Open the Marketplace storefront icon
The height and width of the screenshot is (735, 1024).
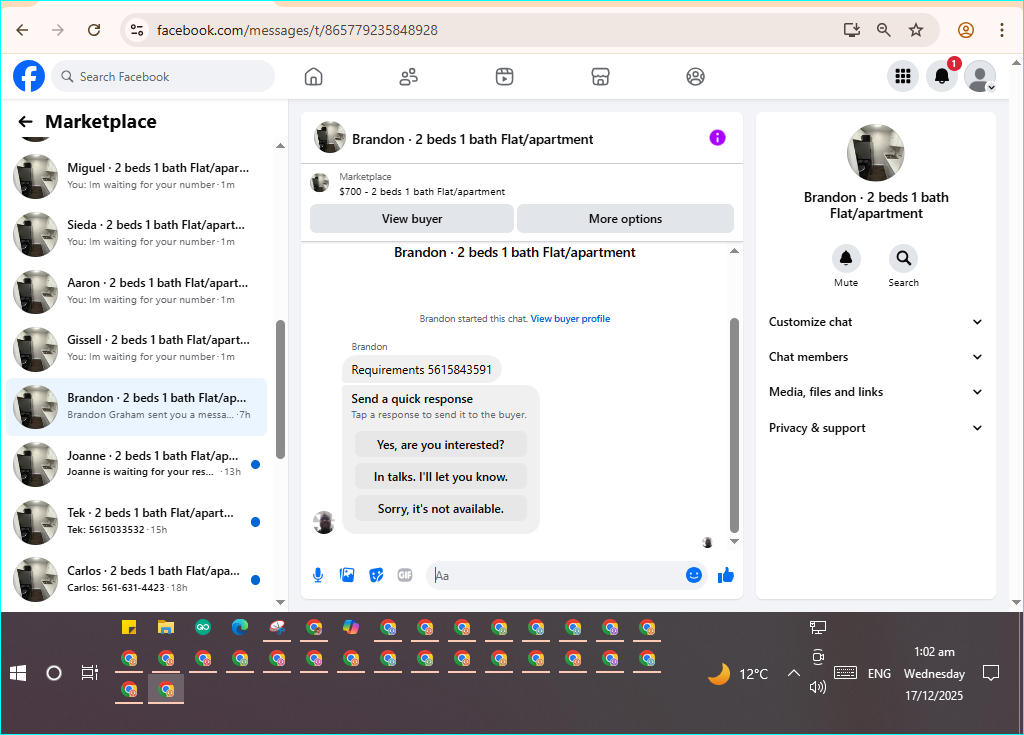coord(600,76)
